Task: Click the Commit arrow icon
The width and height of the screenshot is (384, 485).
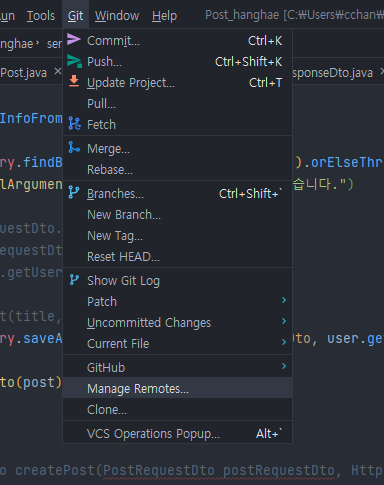Action: pyautogui.click(x=74, y=39)
